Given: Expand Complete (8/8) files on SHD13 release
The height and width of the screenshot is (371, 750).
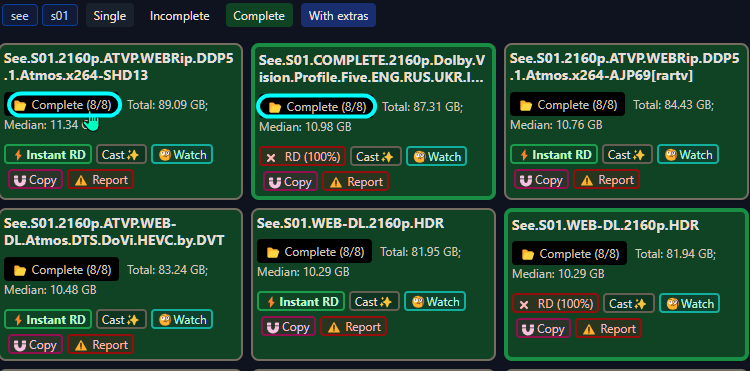Looking at the screenshot, I should pyautogui.click(x=62, y=105).
